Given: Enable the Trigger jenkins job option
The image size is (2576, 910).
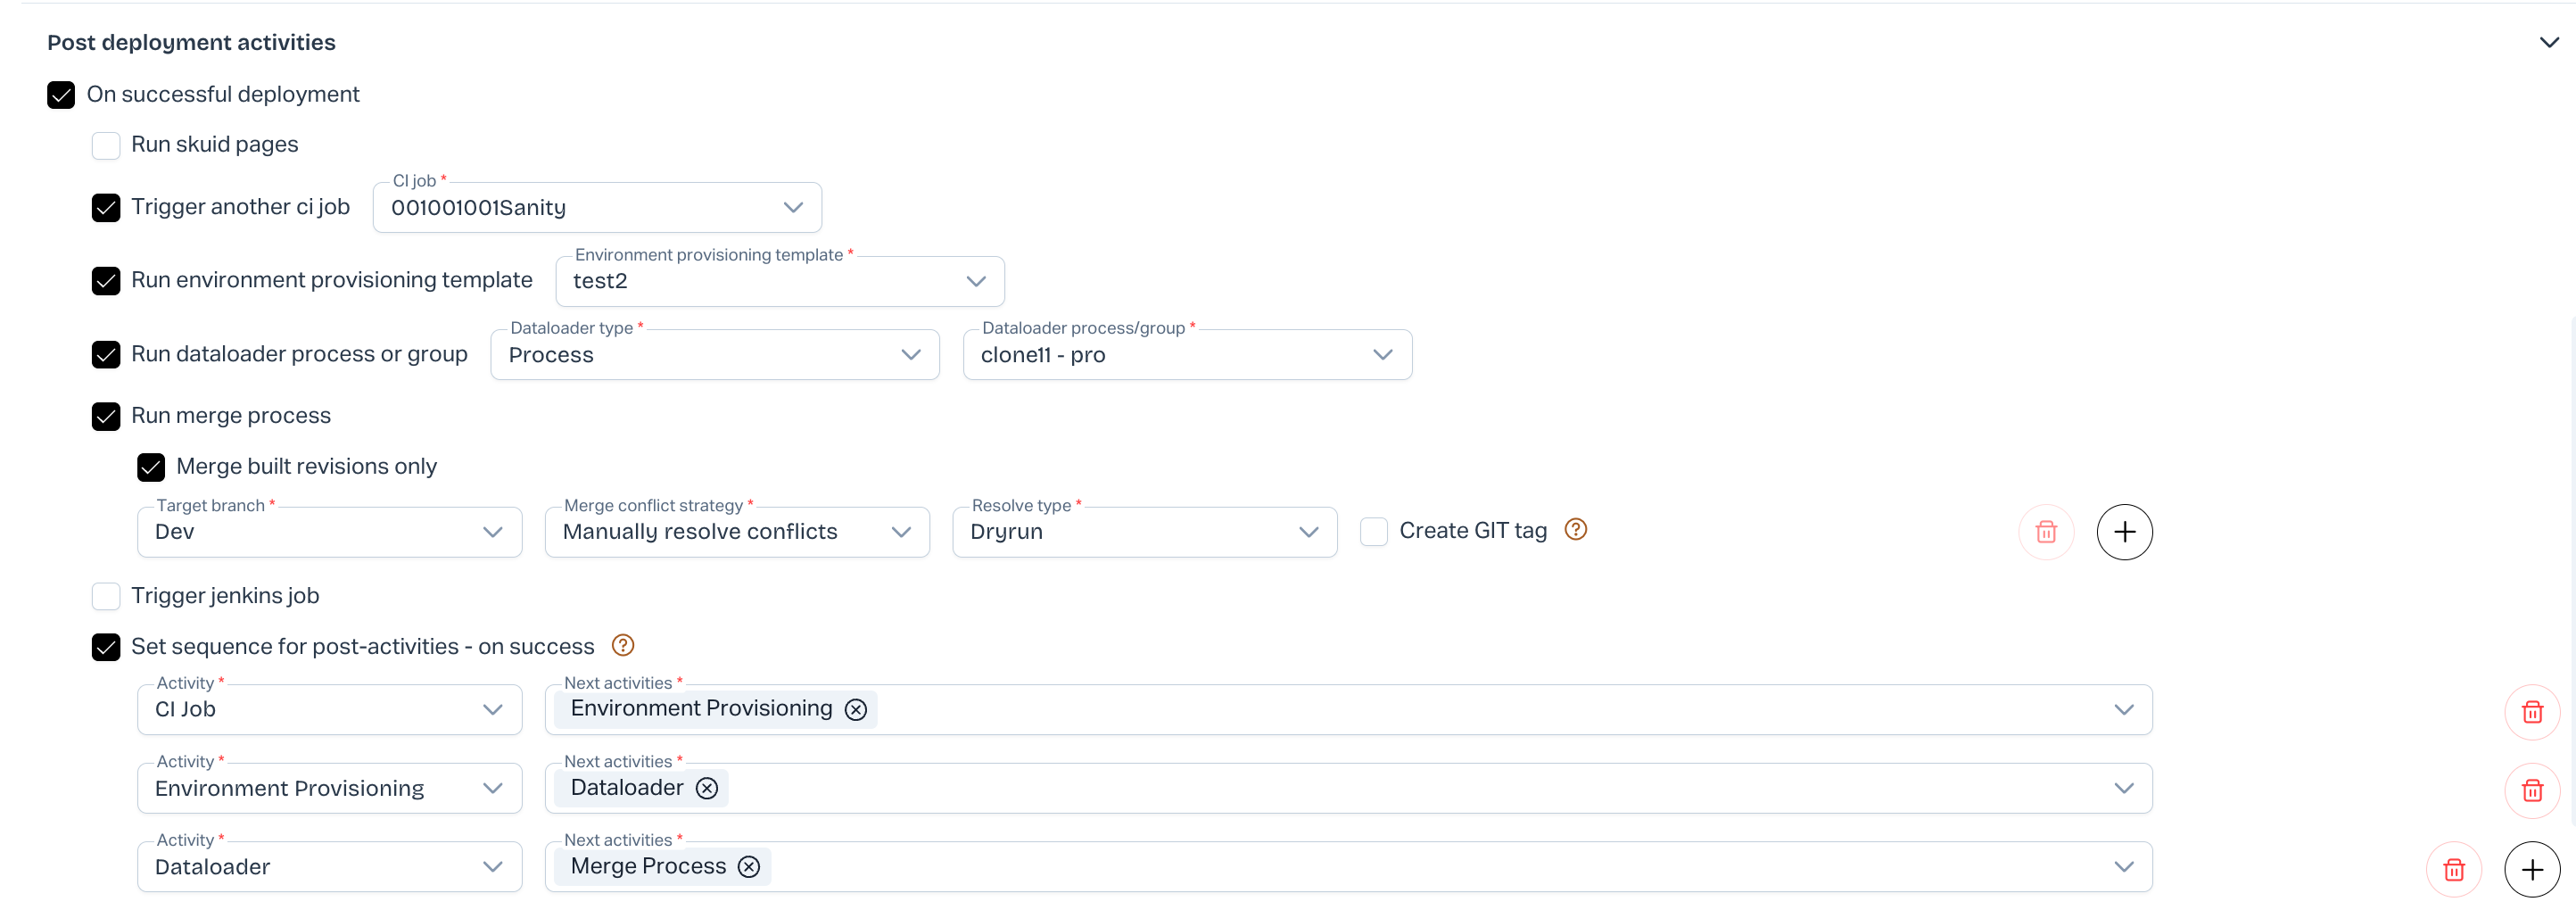Looking at the screenshot, I should coord(106,596).
